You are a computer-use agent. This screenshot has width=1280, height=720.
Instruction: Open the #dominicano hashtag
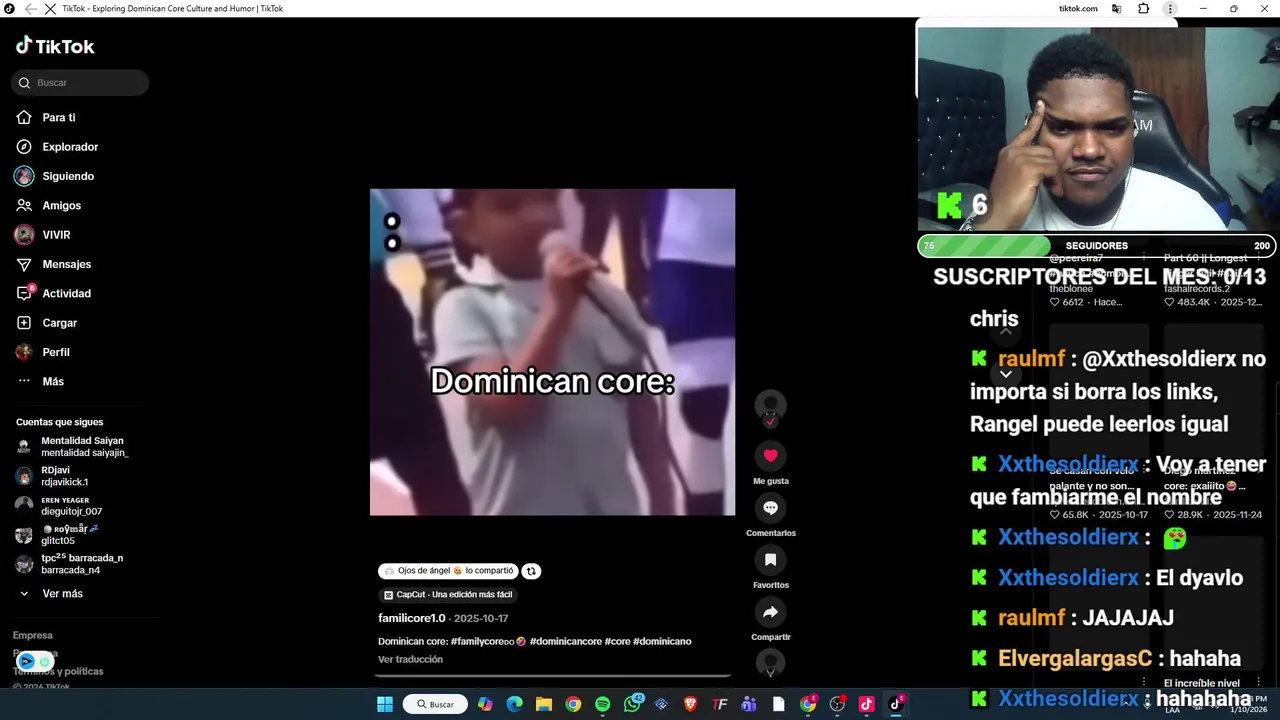click(x=662, y=641)
